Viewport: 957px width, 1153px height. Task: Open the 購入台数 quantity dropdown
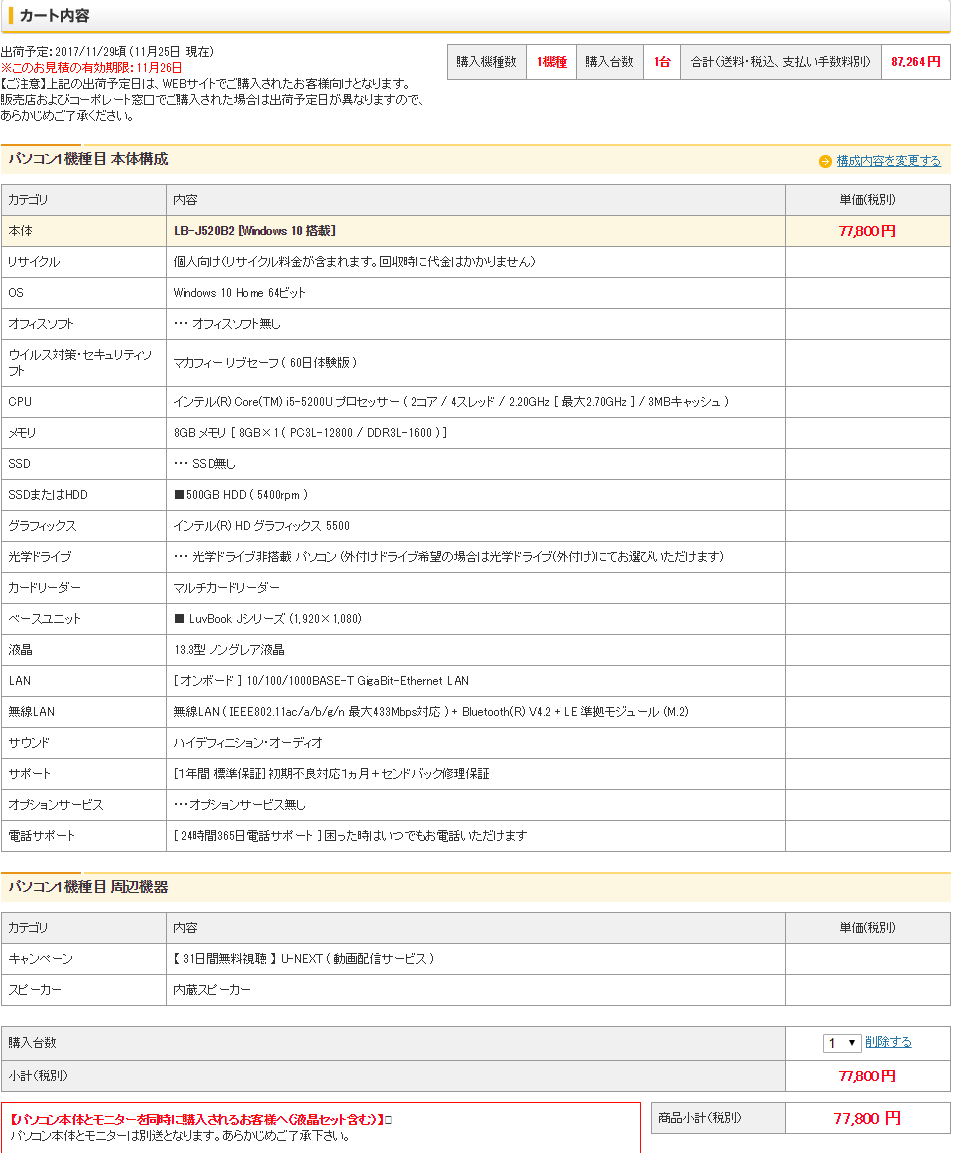pyautogui.click(x=842, y=1043)
